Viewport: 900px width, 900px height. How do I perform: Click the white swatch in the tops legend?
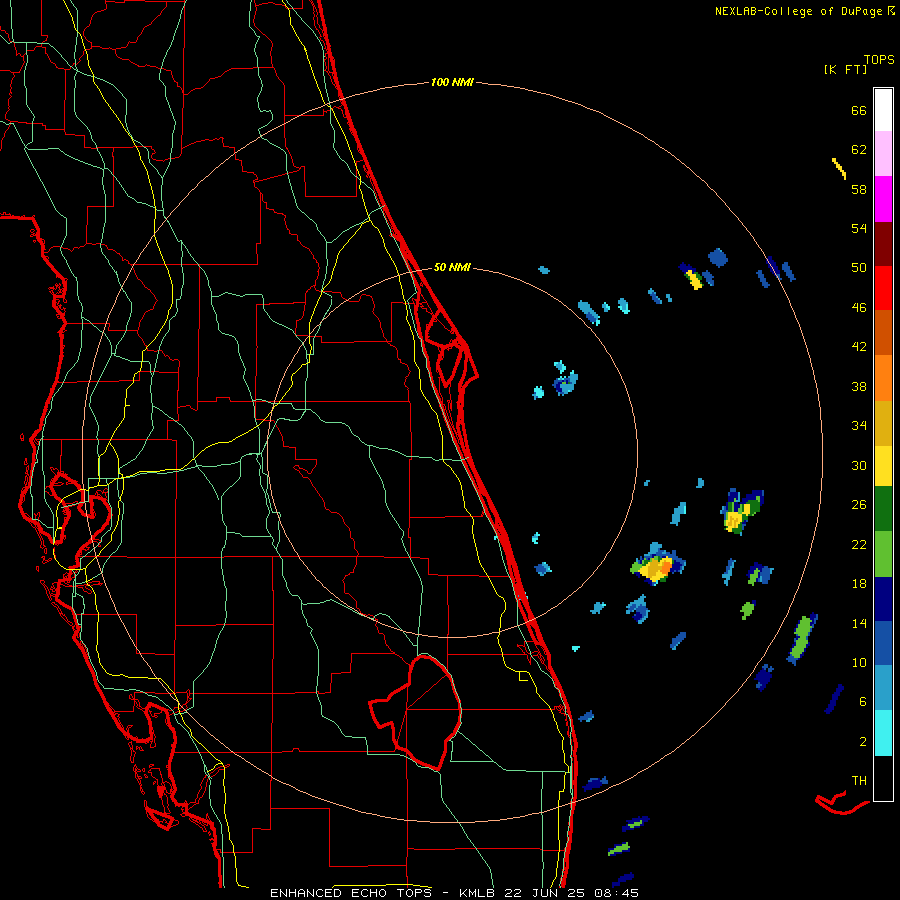(x=883, y=110)
